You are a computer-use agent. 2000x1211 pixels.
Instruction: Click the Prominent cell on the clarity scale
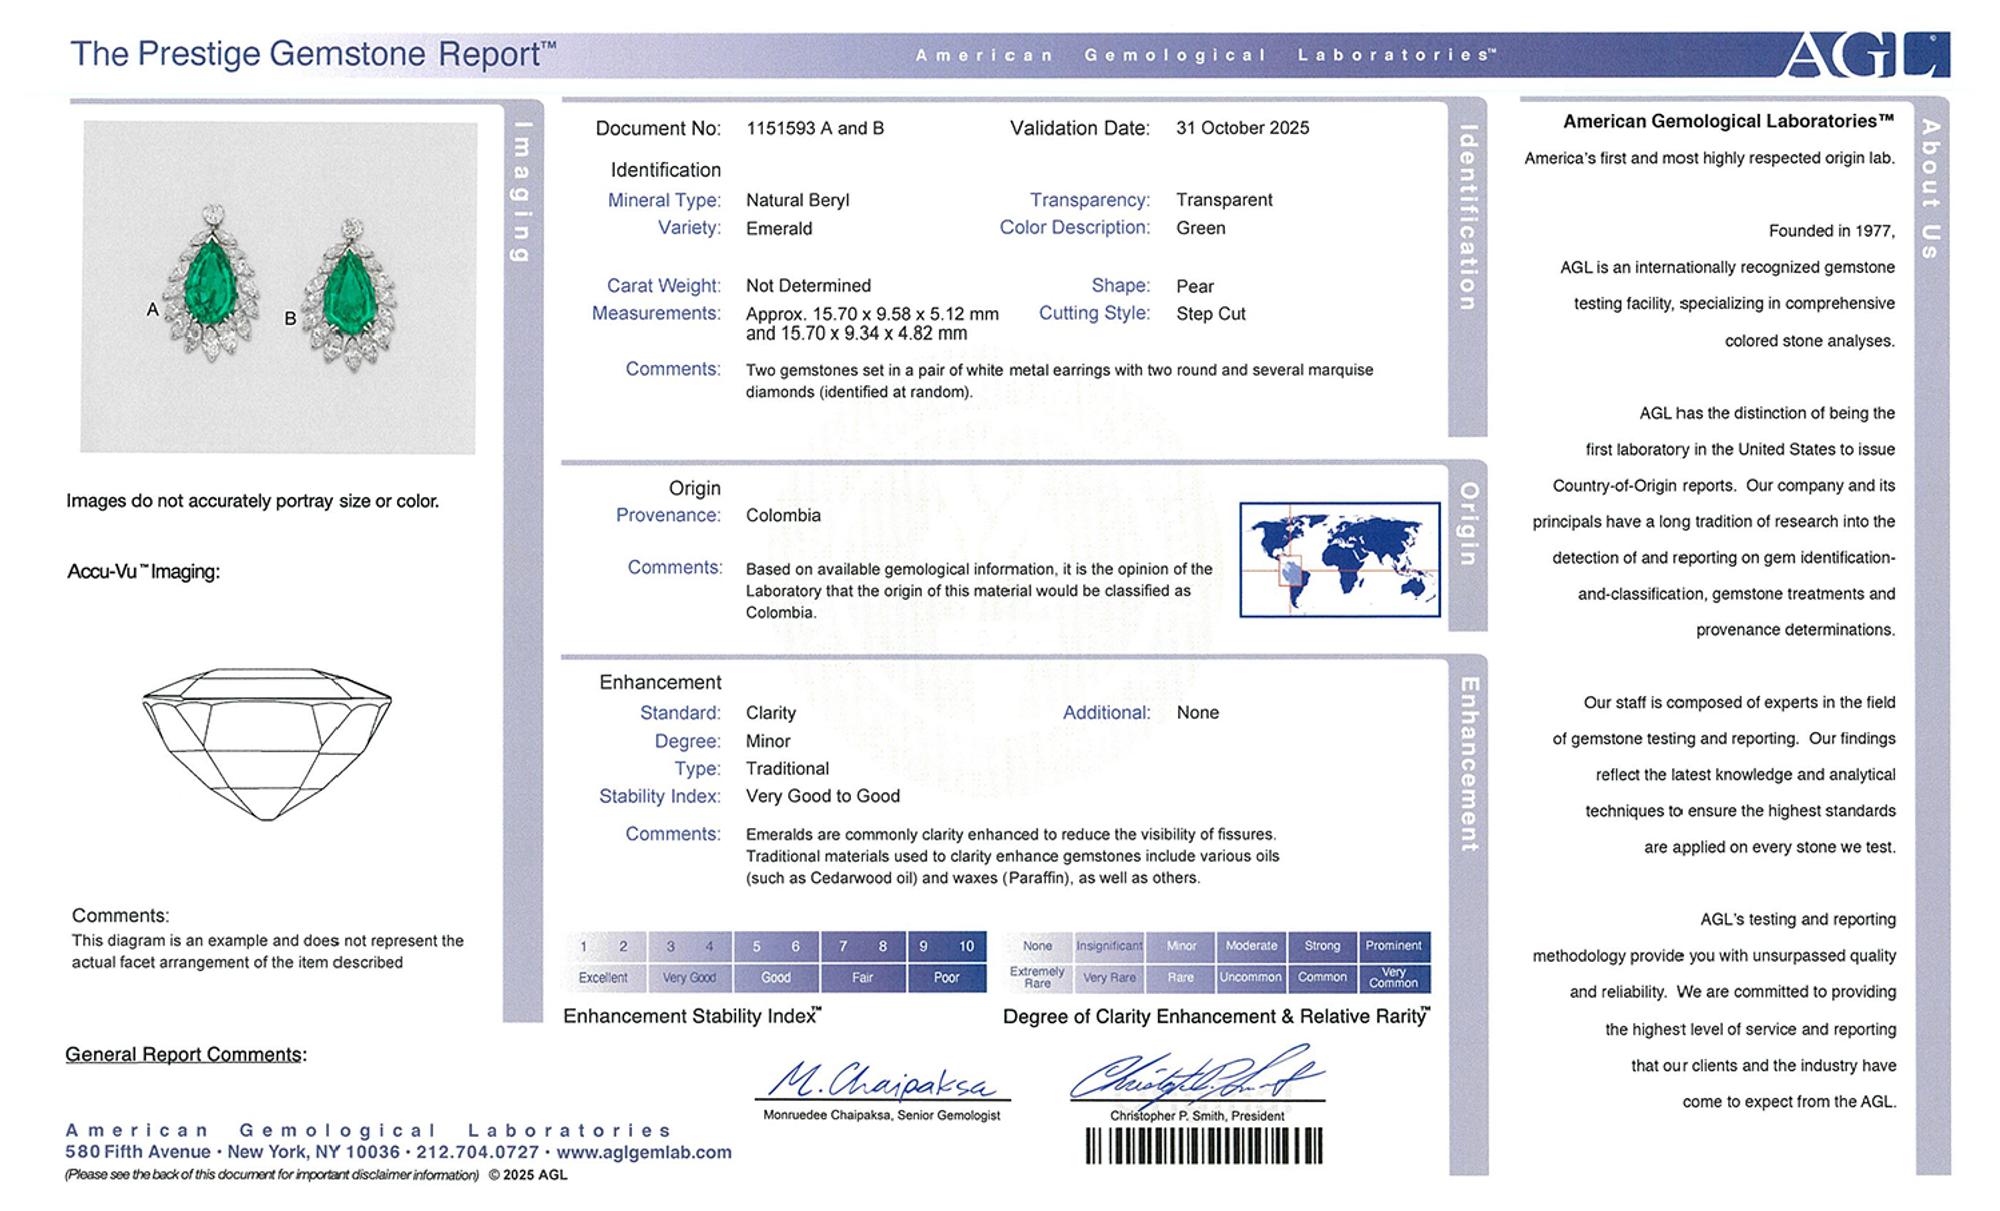[1394, 946]
